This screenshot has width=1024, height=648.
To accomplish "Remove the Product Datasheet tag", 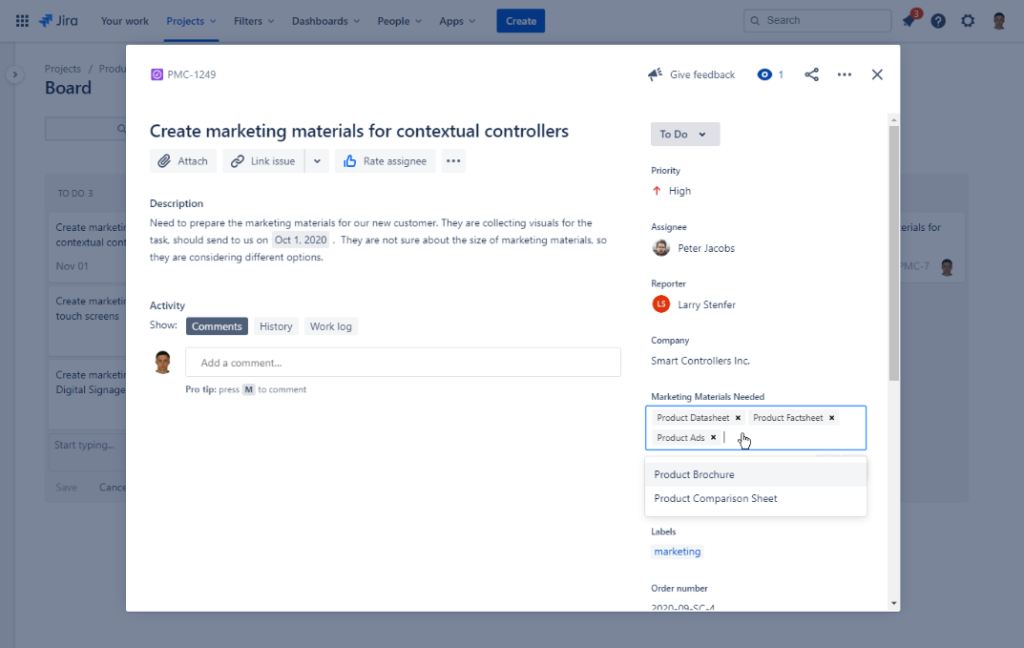I will point(738,417).
